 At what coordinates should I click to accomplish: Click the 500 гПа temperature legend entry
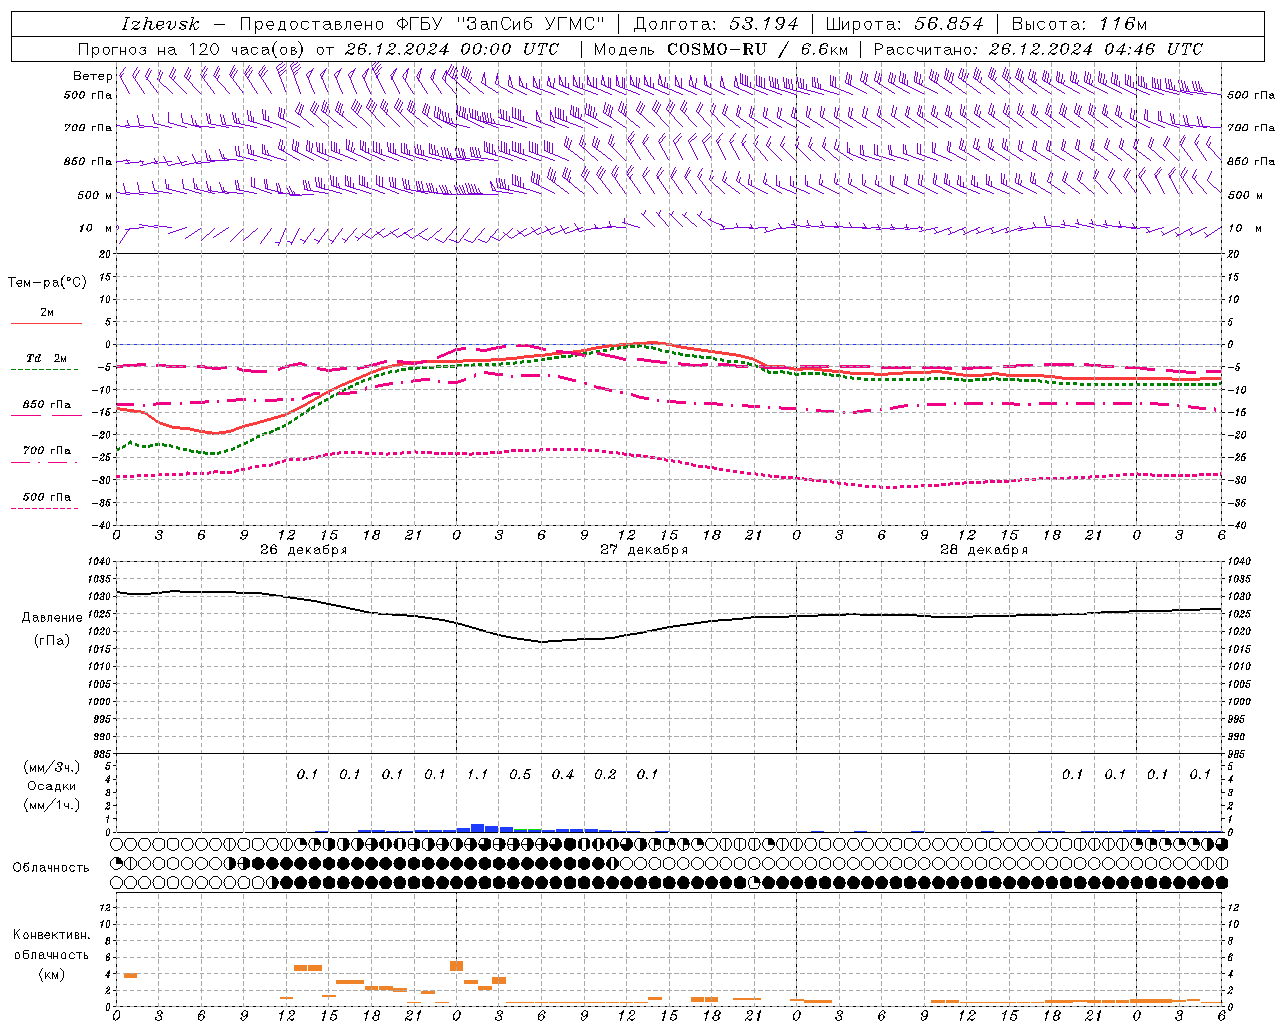[x=47, y=497]
